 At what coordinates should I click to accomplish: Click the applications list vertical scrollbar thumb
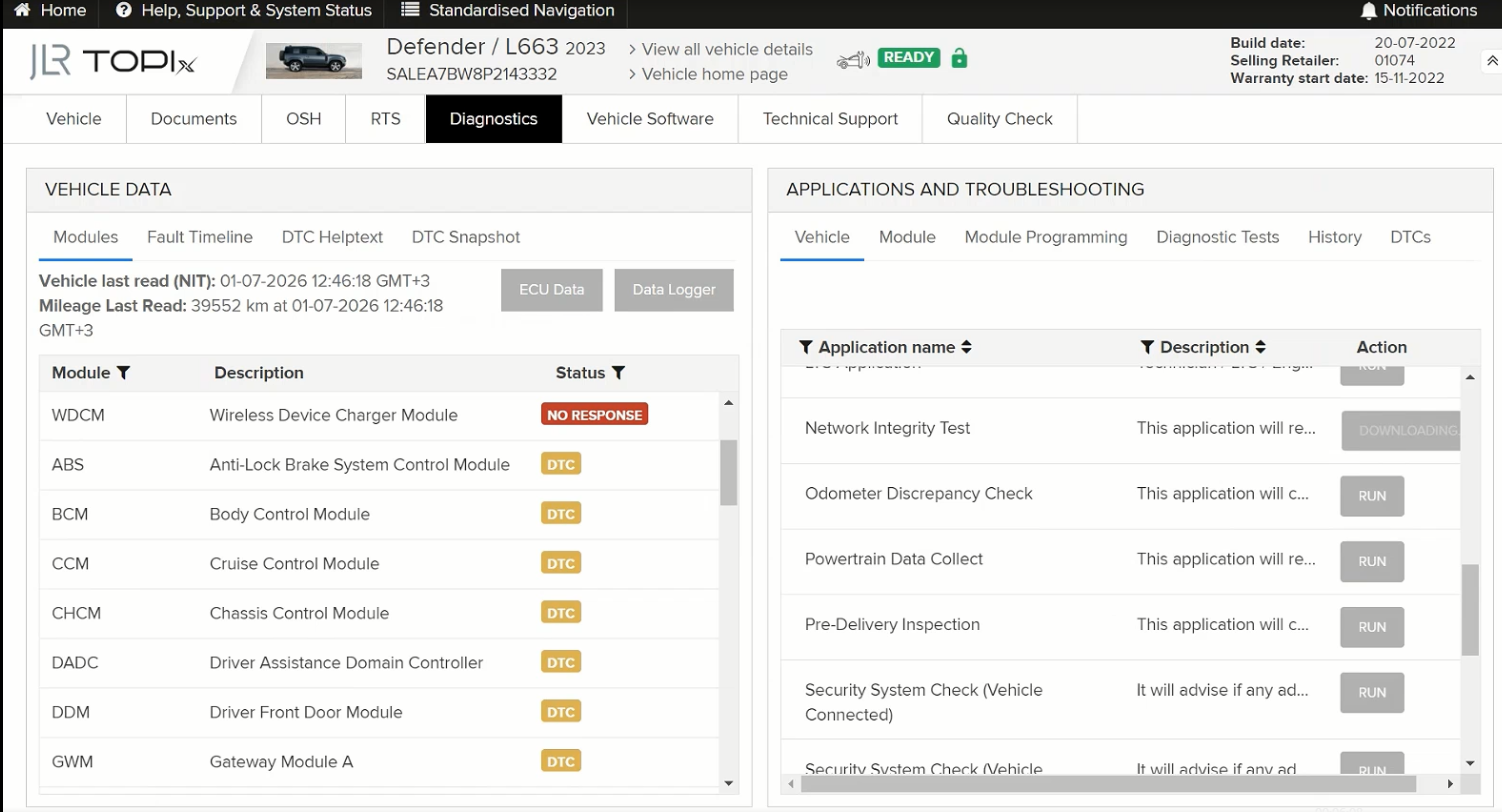click(1470, 610)
